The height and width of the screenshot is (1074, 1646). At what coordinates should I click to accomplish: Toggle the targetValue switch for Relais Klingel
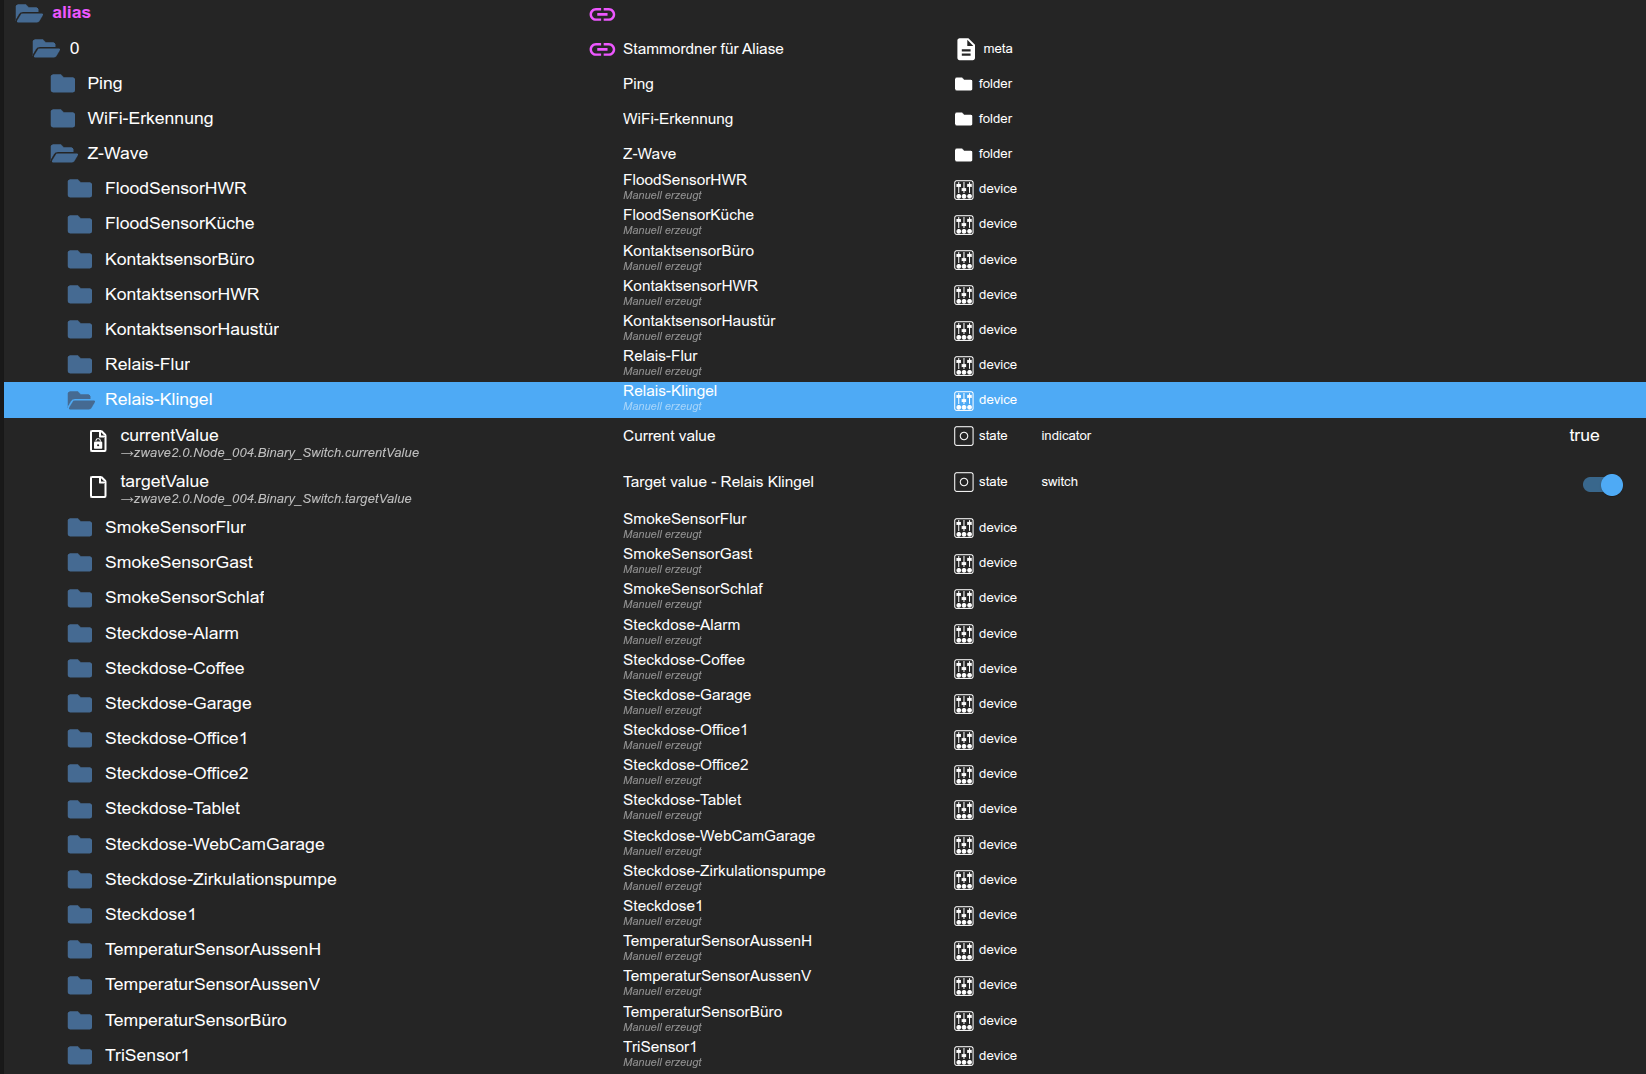(1602, 485)
